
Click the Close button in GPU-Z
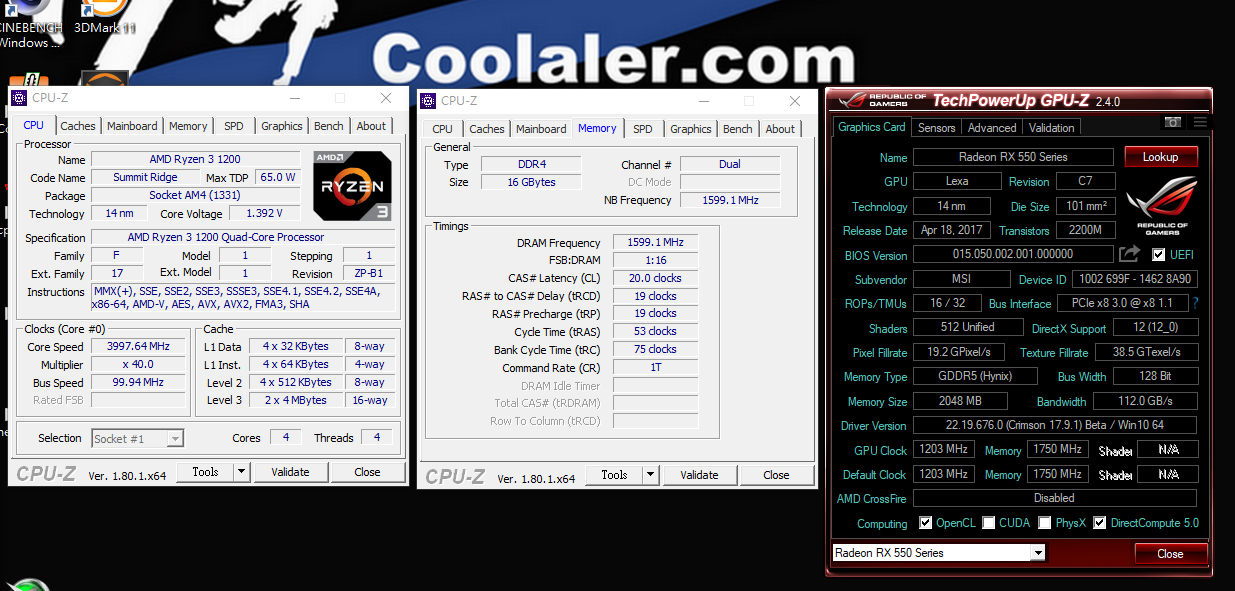1171,554
